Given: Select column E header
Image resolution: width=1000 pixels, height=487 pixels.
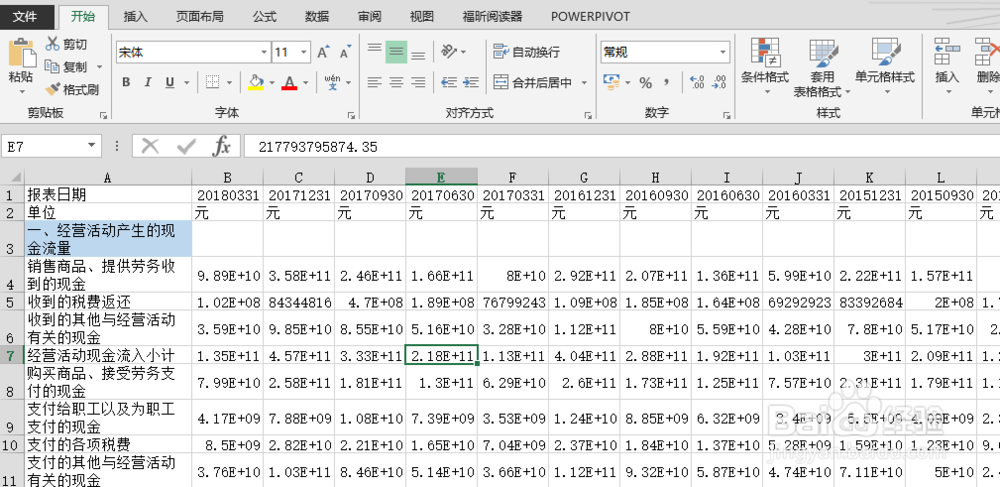Looking at the screenshot, I should coord(441,177).
